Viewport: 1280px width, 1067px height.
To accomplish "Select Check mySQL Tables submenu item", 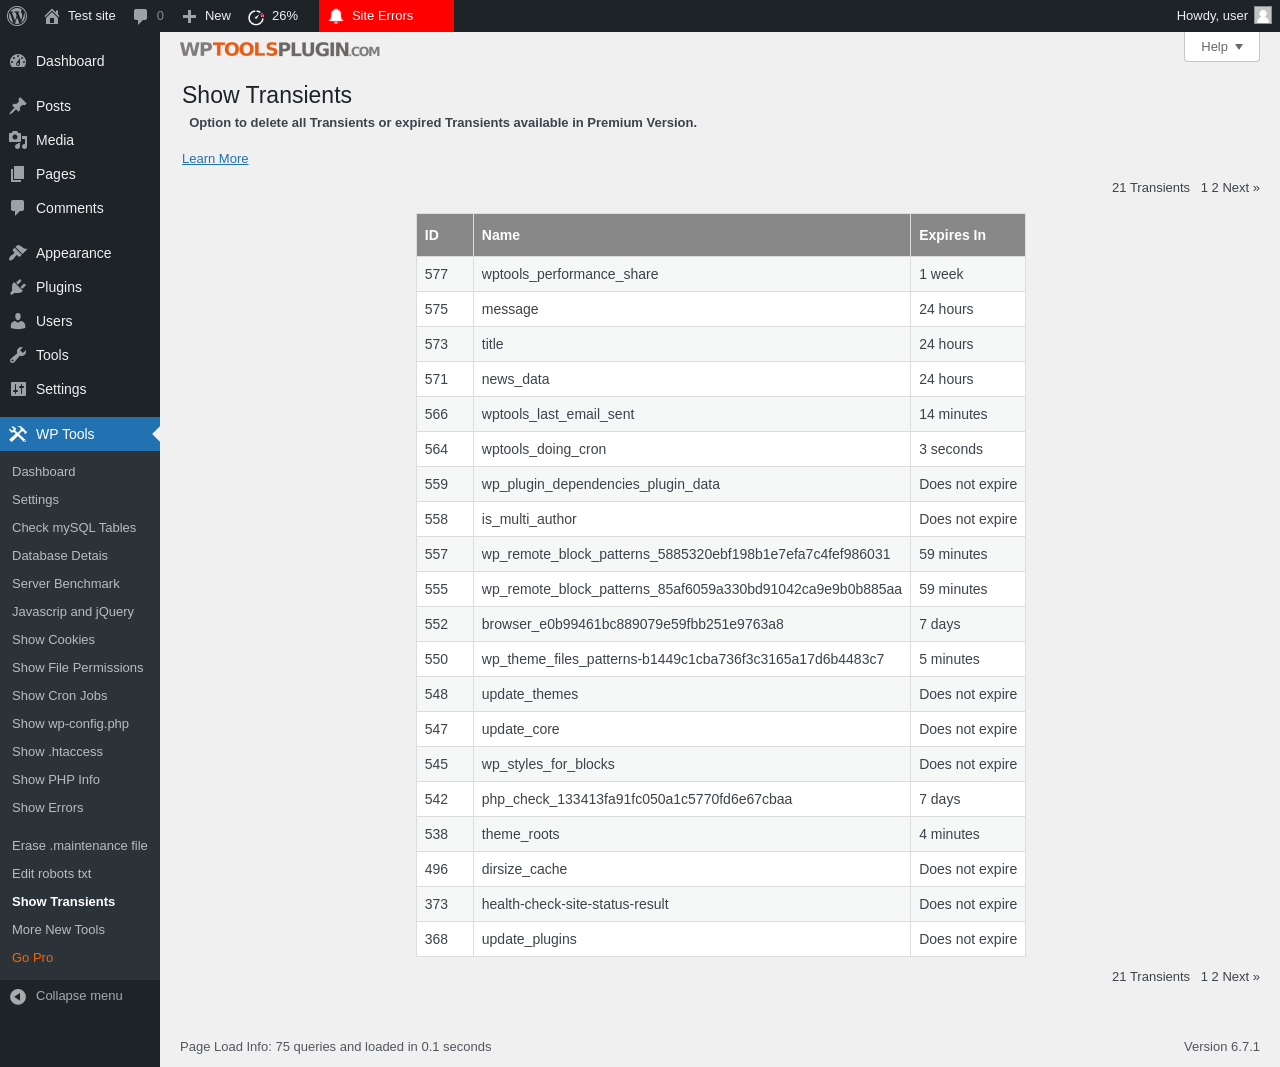I will pyautogui.click(x=74, y=528).
